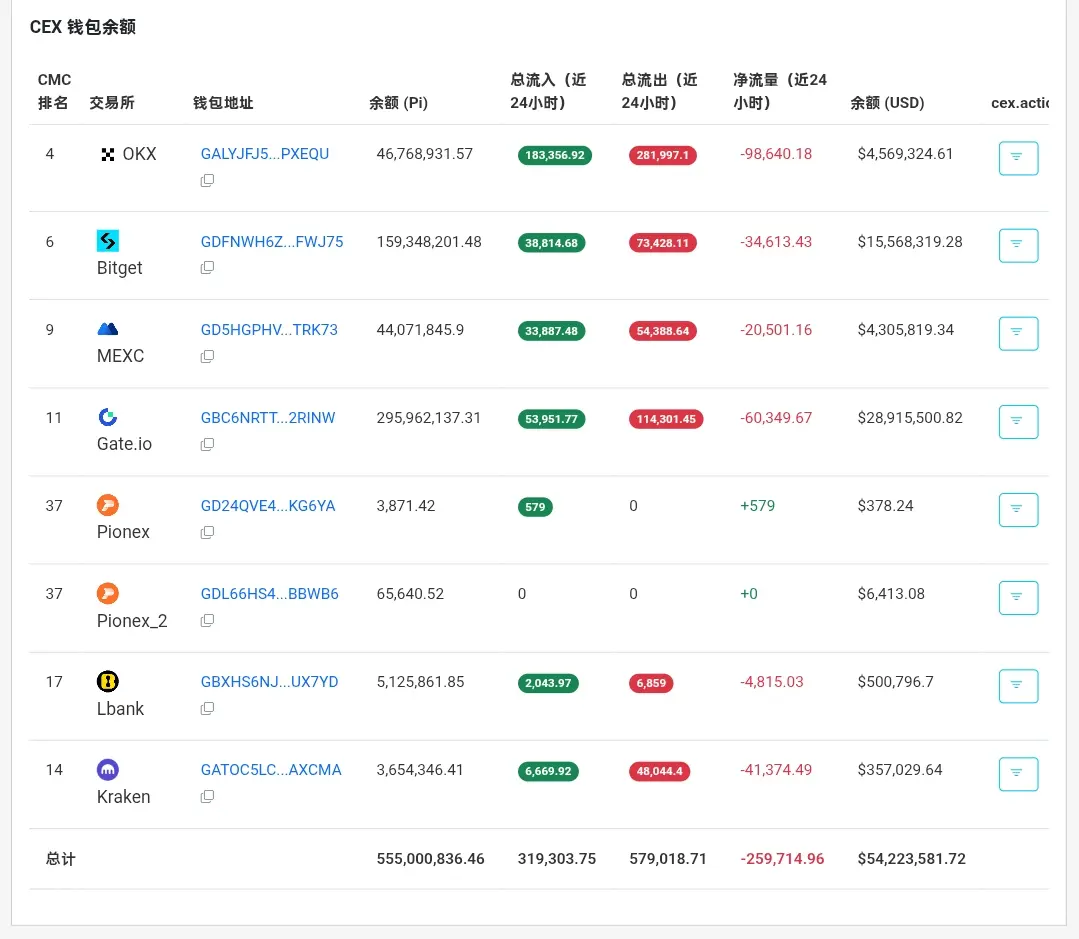1079x939 pixels.
Task: Select total net flow -259,714.96
Action: click(x=782, y=859)
